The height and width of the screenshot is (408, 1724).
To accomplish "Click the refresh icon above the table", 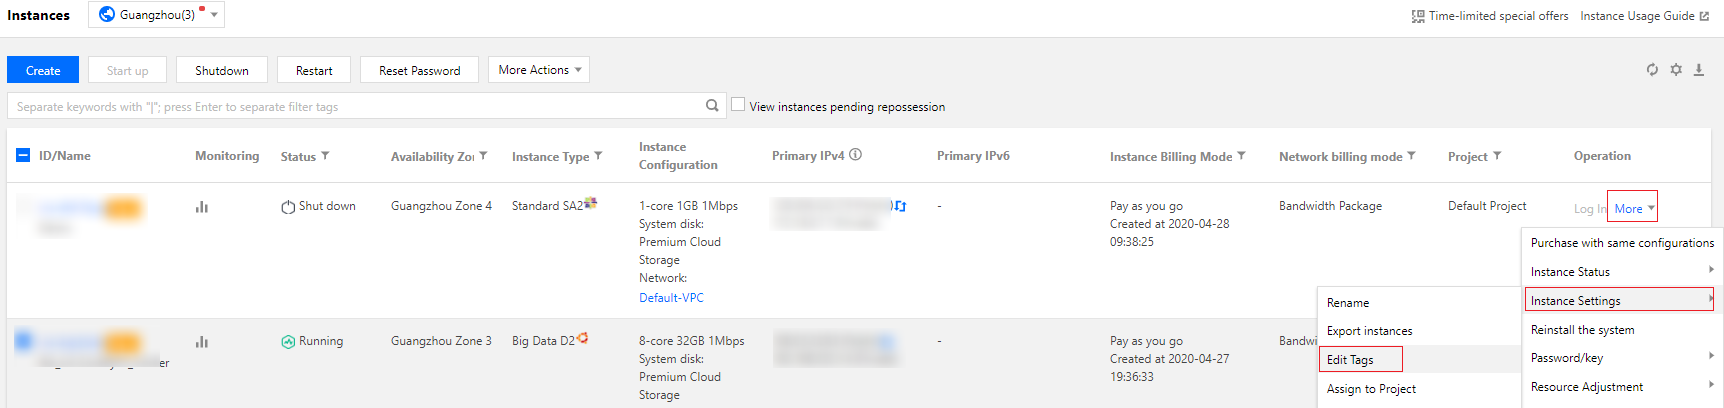I will (x=1652, y=70).
